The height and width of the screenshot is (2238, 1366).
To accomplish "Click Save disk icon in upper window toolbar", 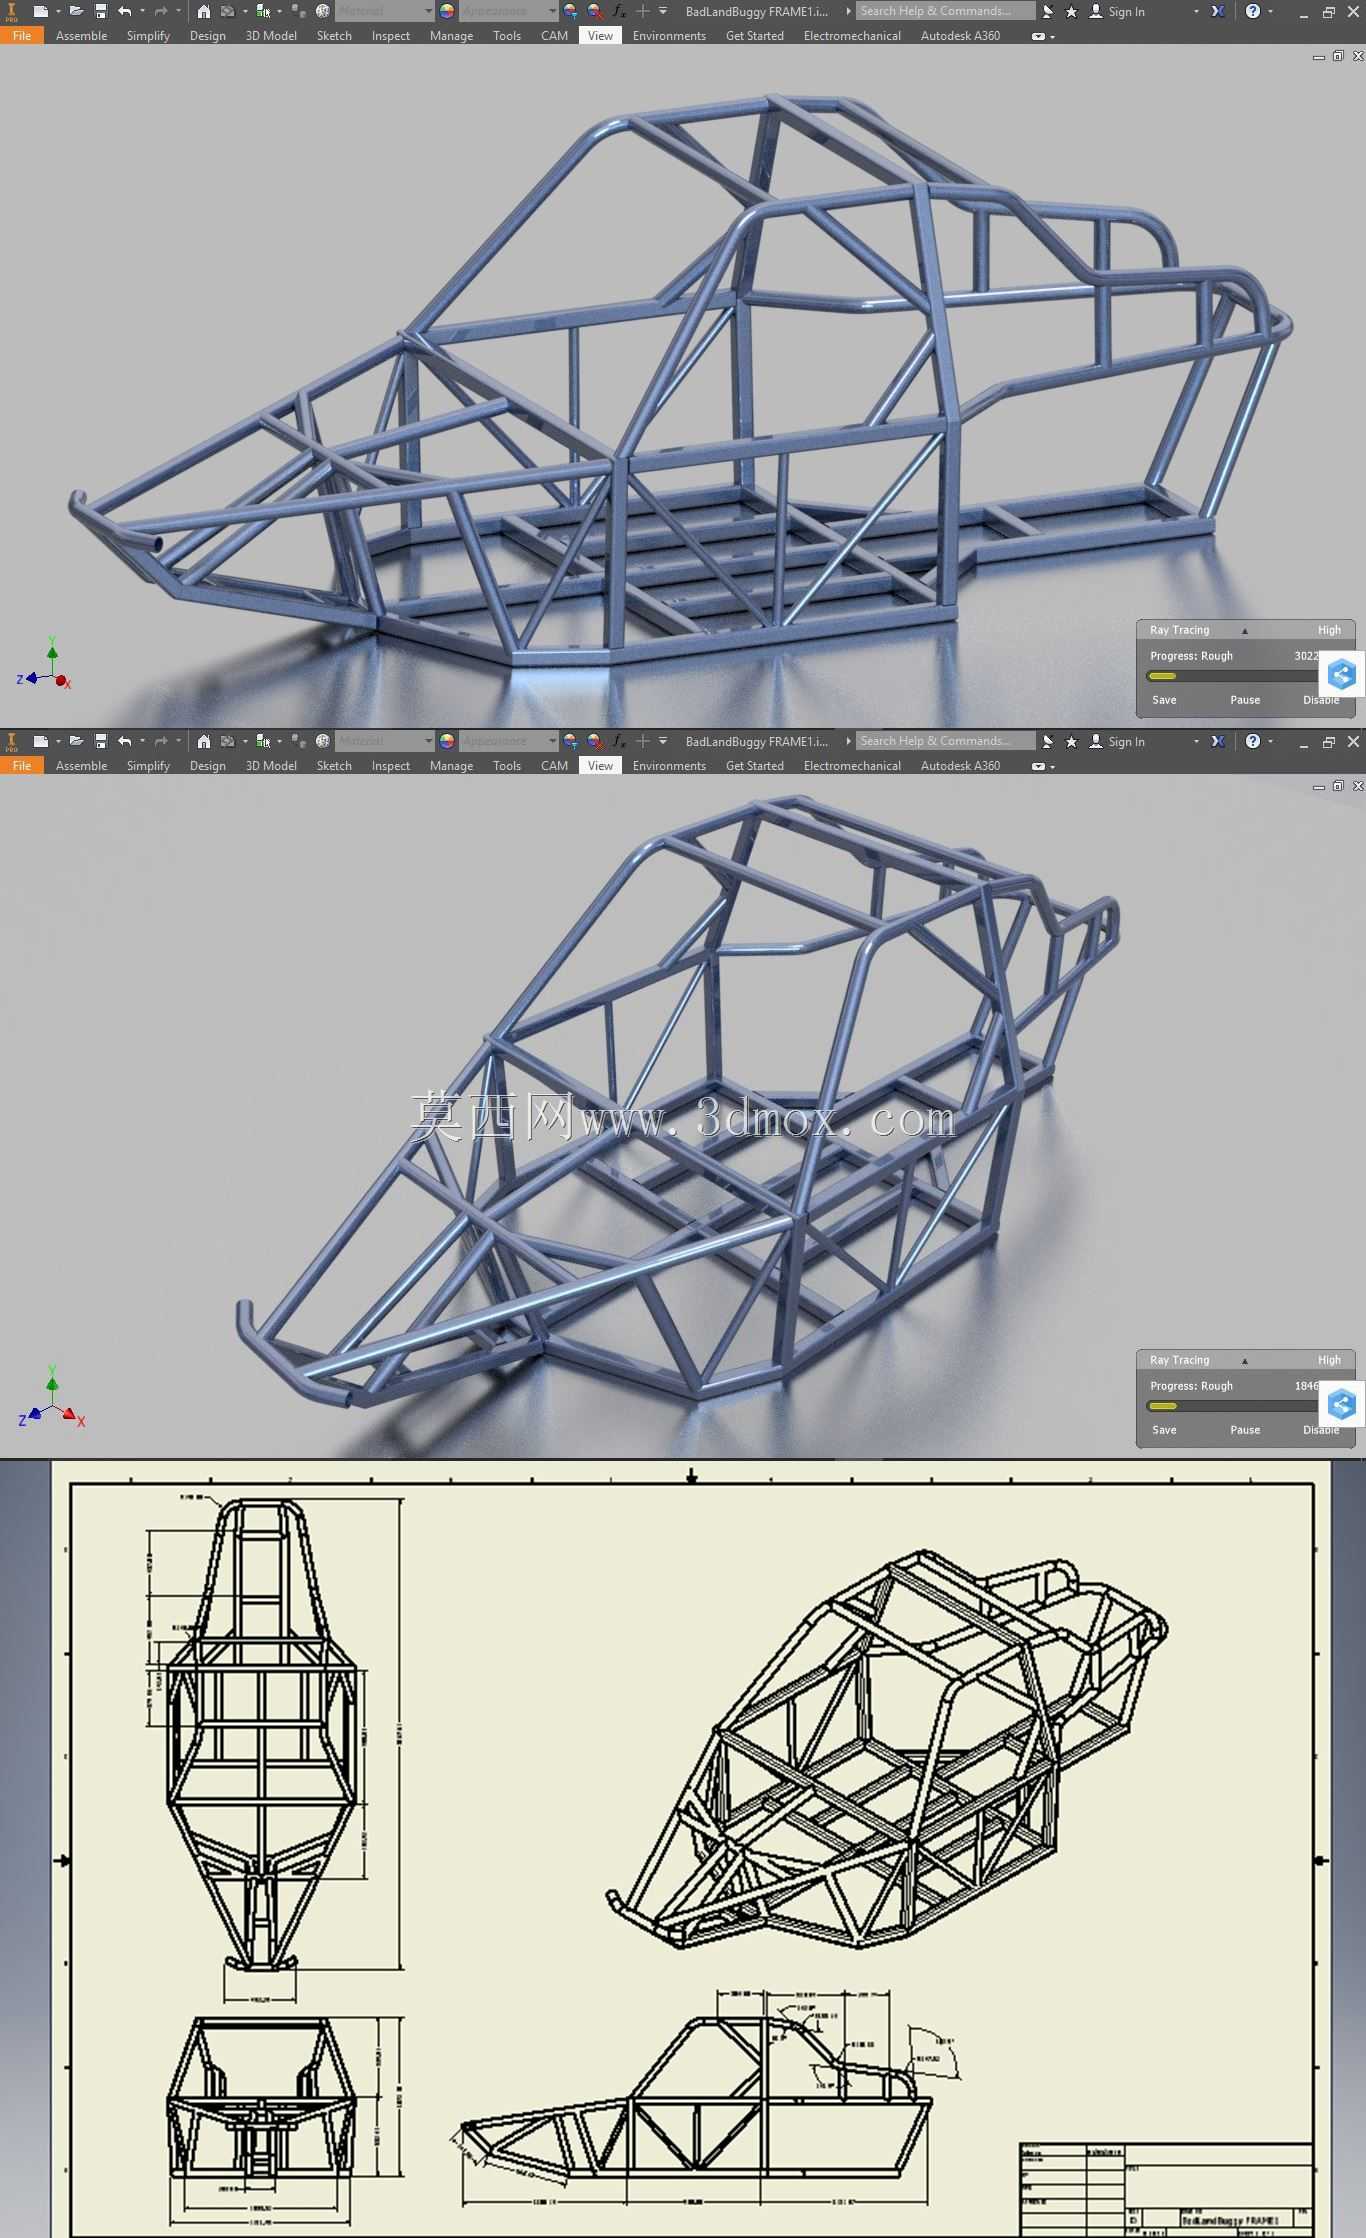I will [x=101, y=12].
